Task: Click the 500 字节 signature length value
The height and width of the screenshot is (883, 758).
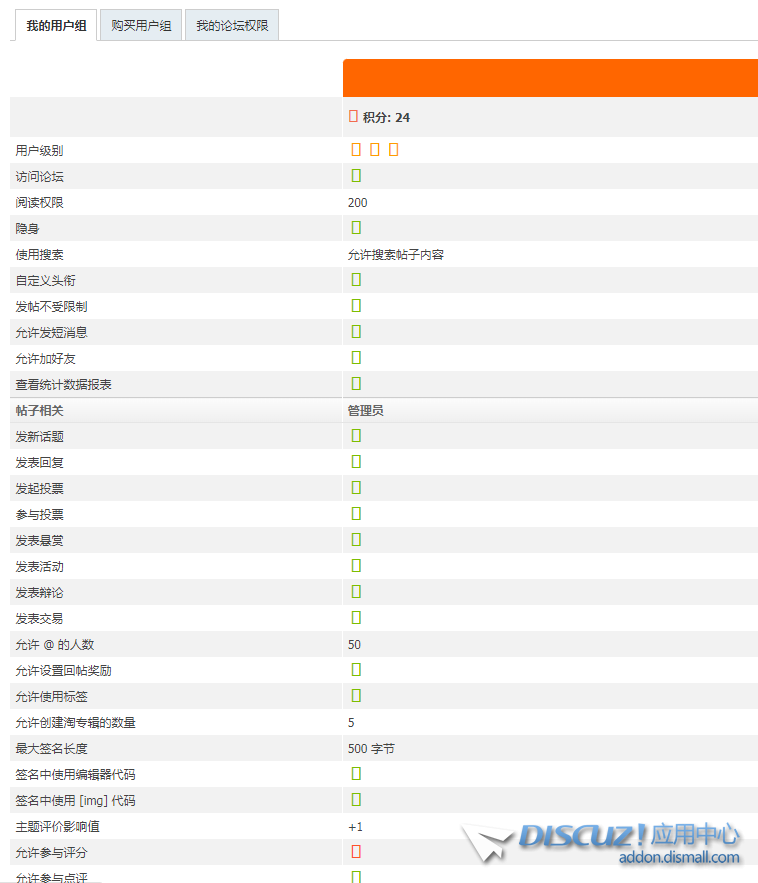Action: (x=372, y=748)
